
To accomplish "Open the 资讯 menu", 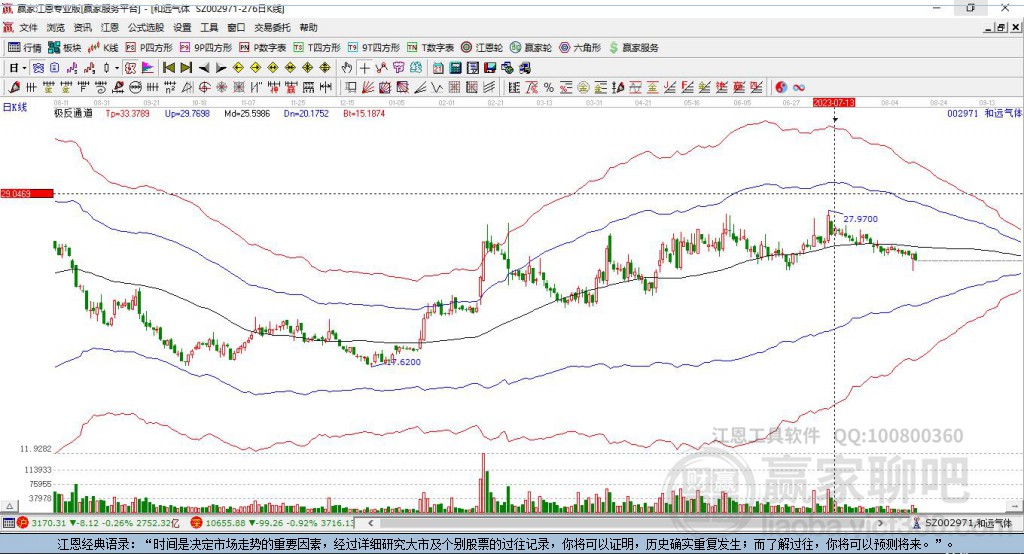I will [x=82, y=27].
